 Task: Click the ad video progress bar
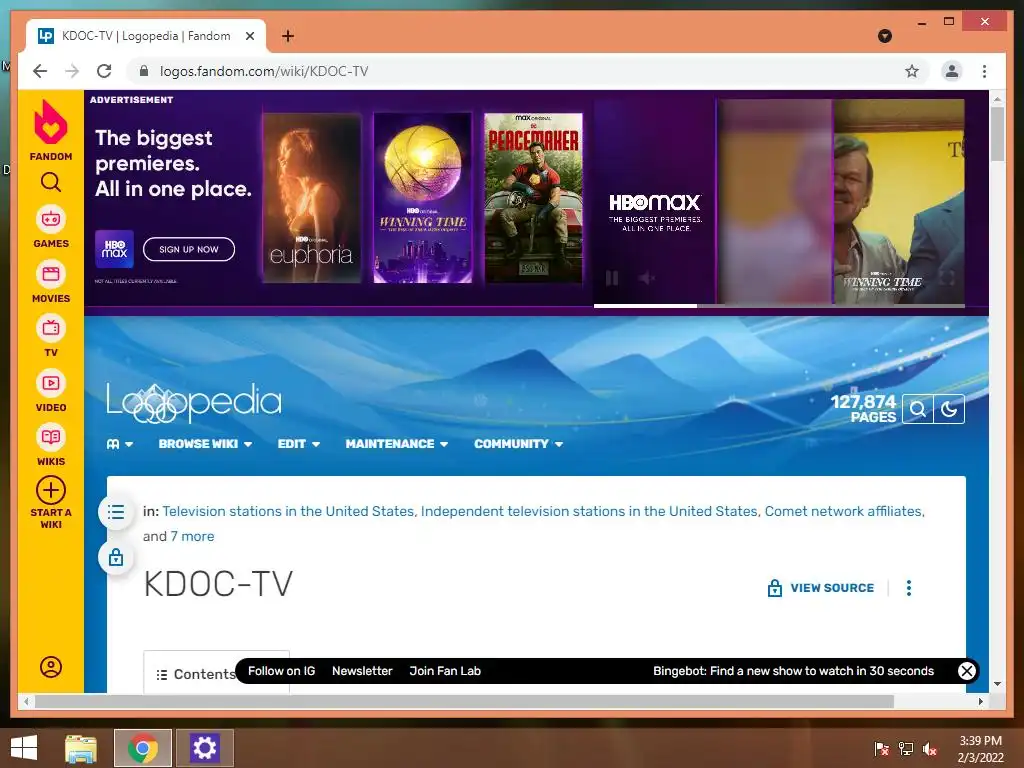779,305
